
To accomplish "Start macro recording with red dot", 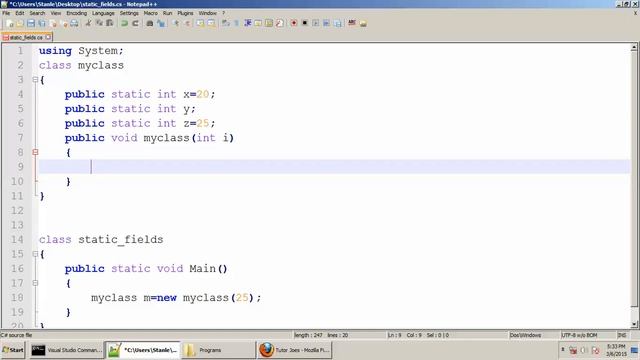I will [x=294, y=23].
